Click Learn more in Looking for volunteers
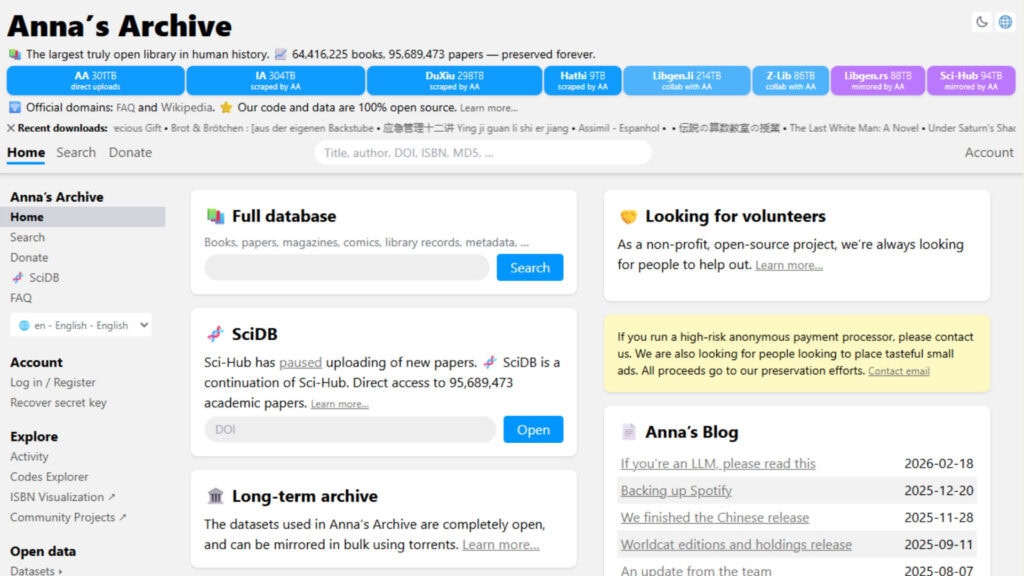 [x=789, y=265]
